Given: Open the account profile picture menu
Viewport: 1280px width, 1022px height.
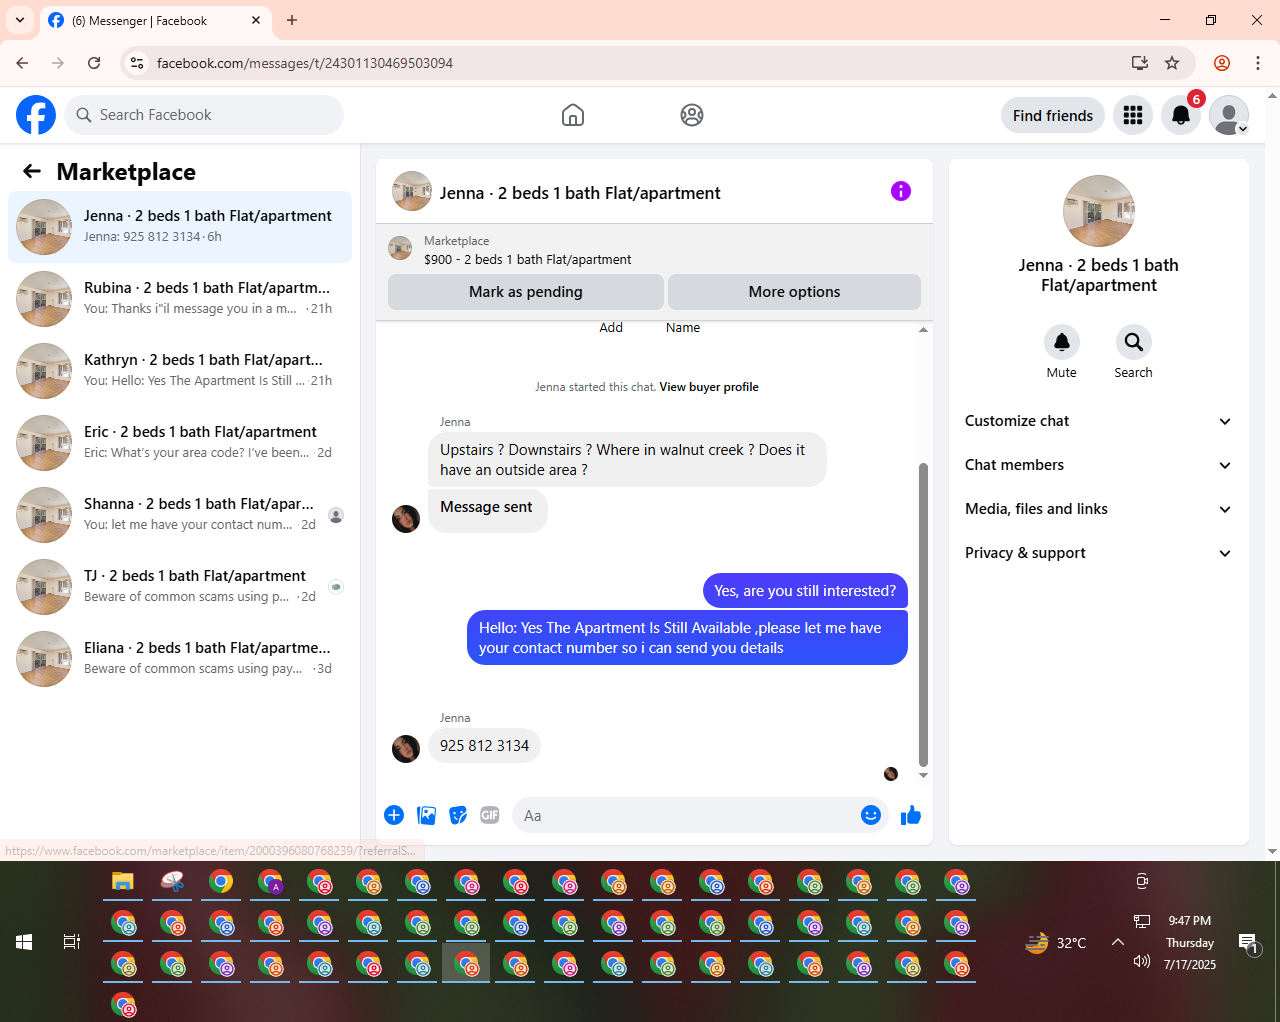Looking at the screenshot, I should (x=1229, y=115).
